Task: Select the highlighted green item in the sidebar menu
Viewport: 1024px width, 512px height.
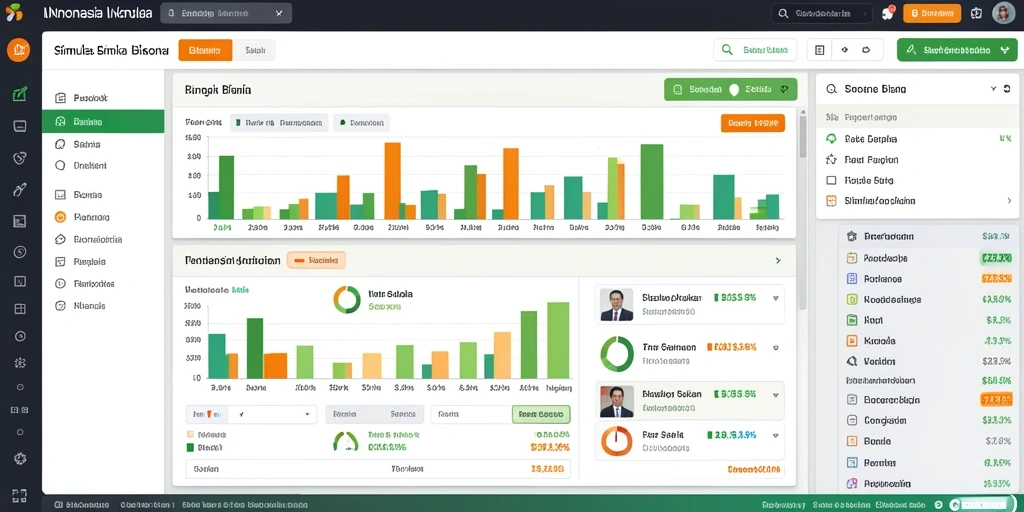Action: coord(103,121)
